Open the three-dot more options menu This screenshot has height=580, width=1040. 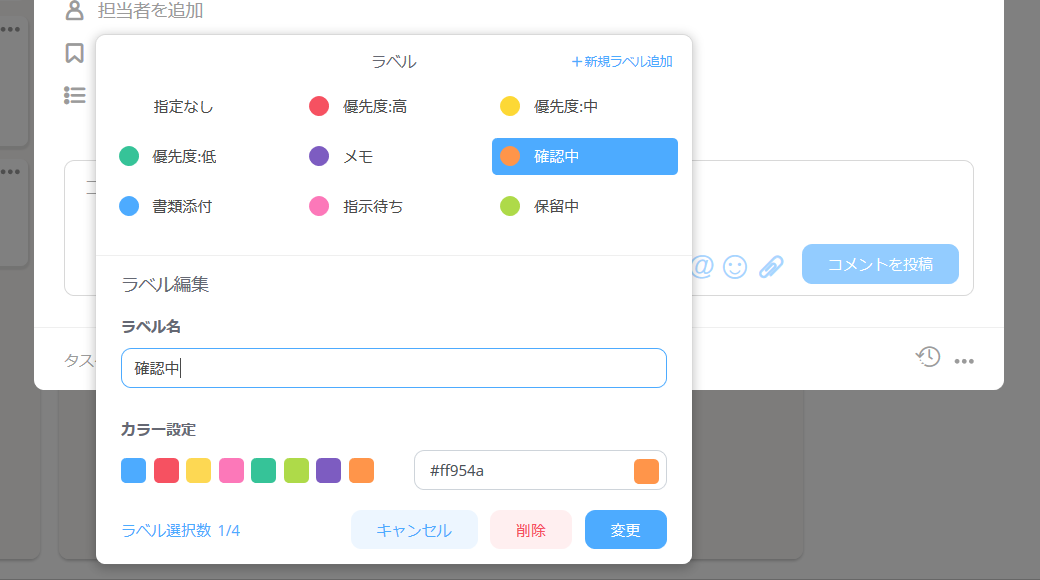click(x=964, y=361)
